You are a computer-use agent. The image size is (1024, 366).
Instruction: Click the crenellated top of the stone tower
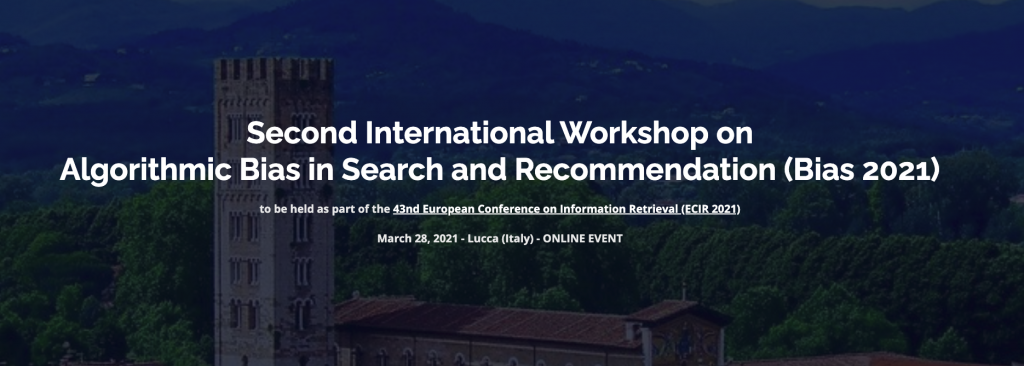point(274,69)
